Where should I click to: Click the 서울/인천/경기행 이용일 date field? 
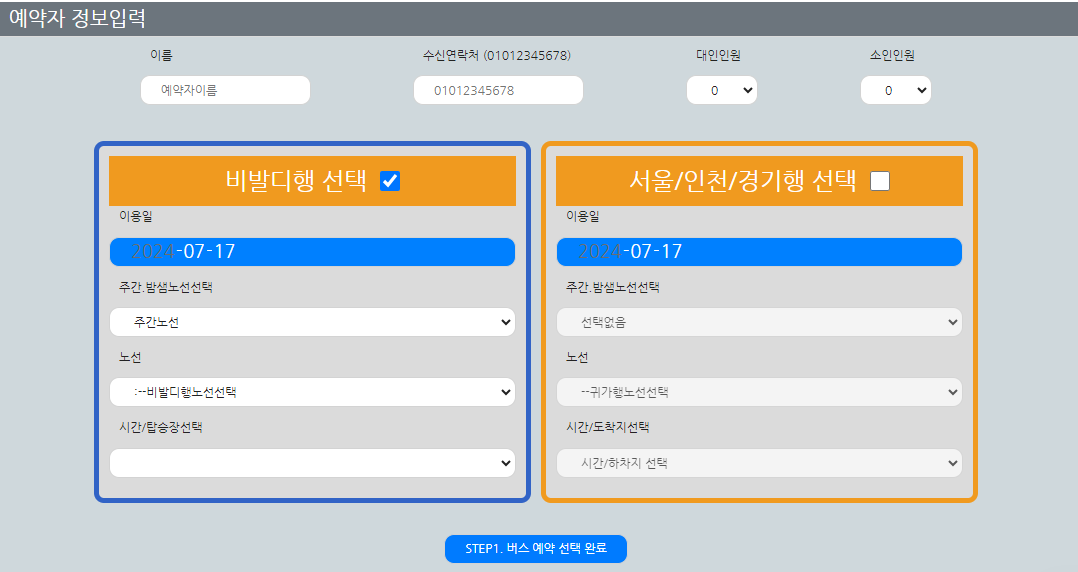[759, 252]
